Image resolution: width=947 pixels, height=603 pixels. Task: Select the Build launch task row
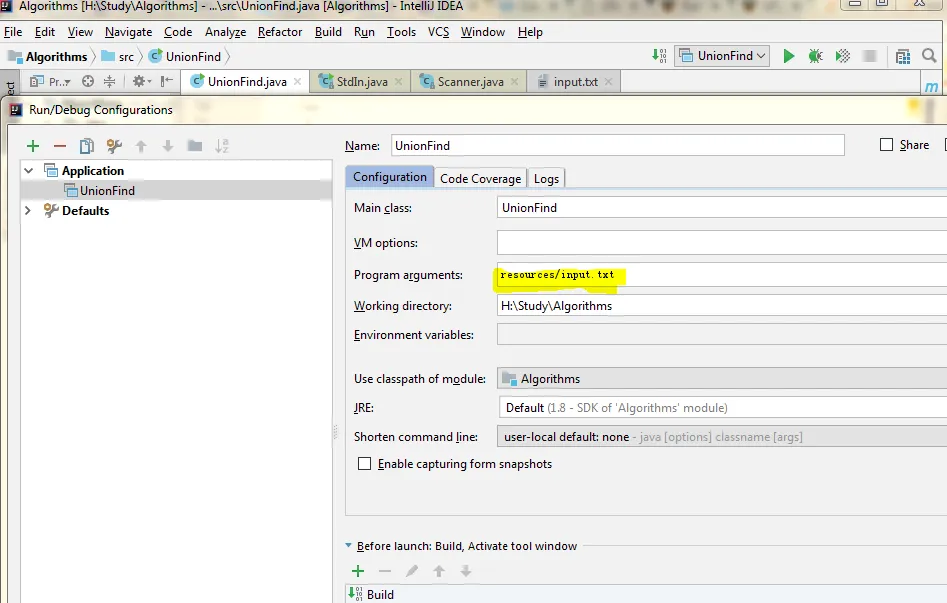coord(647,595)
